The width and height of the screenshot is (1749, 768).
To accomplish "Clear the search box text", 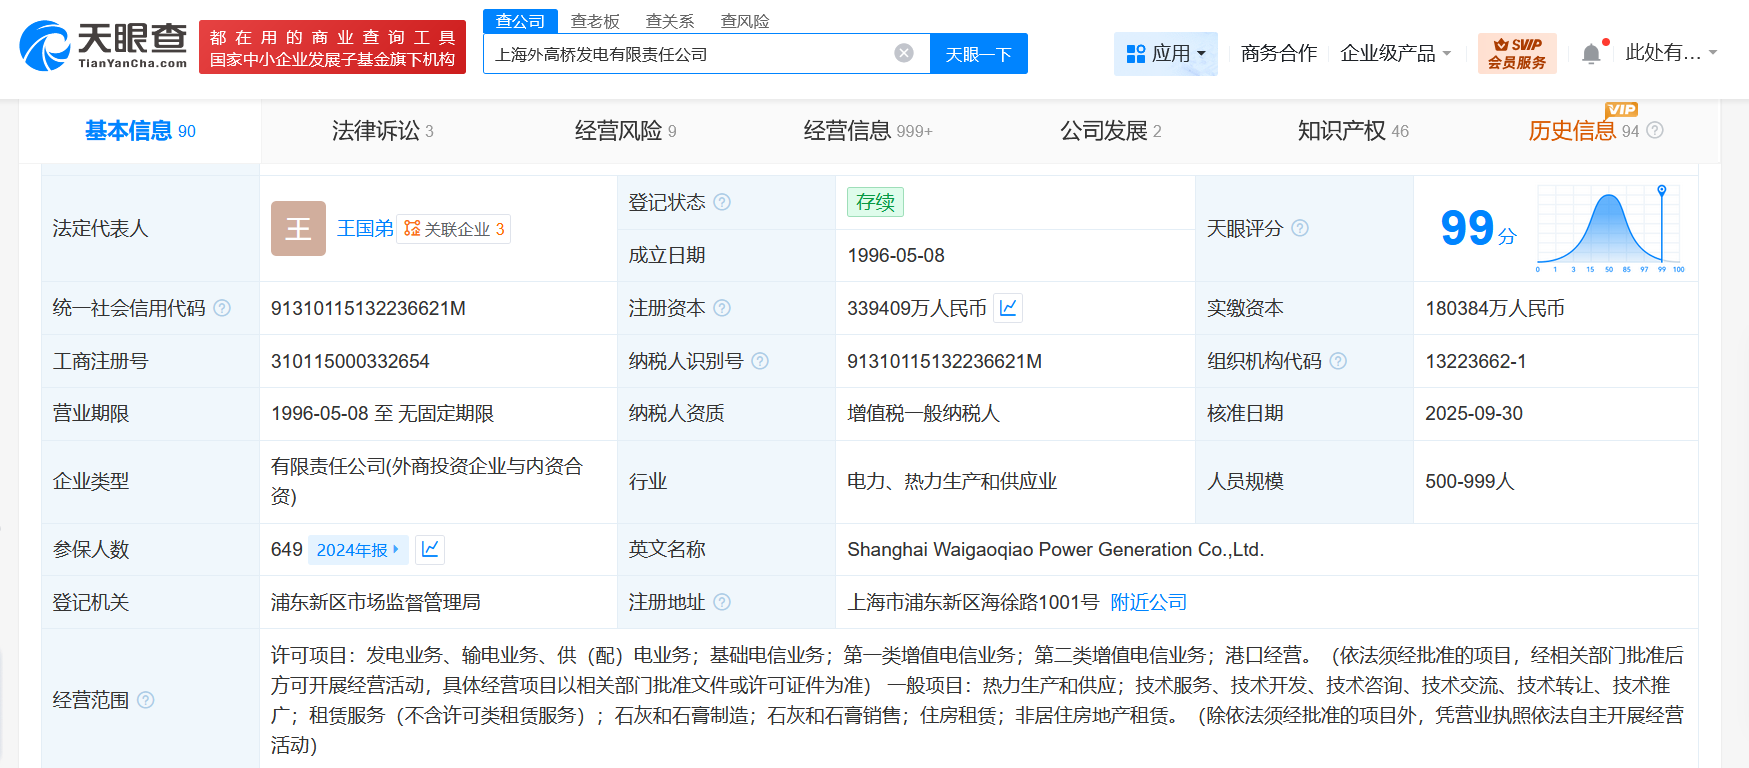I will 903,53.
